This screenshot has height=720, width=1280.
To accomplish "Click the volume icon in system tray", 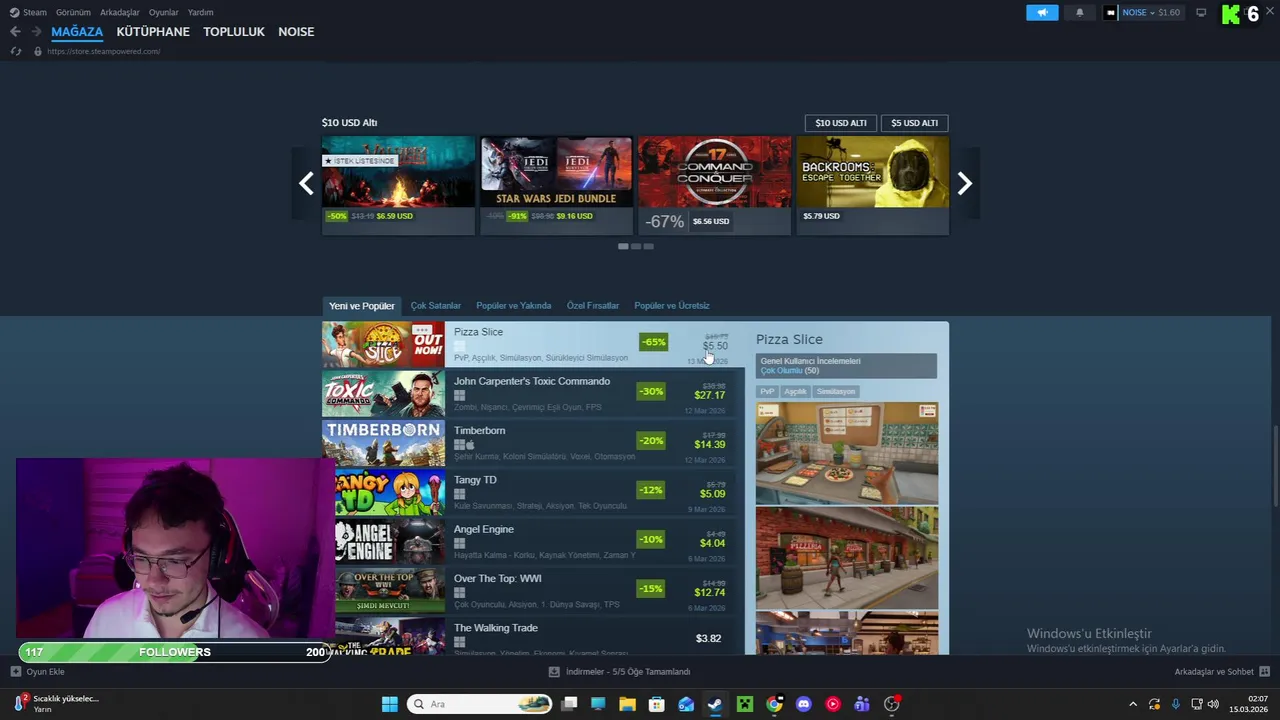I will tap(1213, 704).
